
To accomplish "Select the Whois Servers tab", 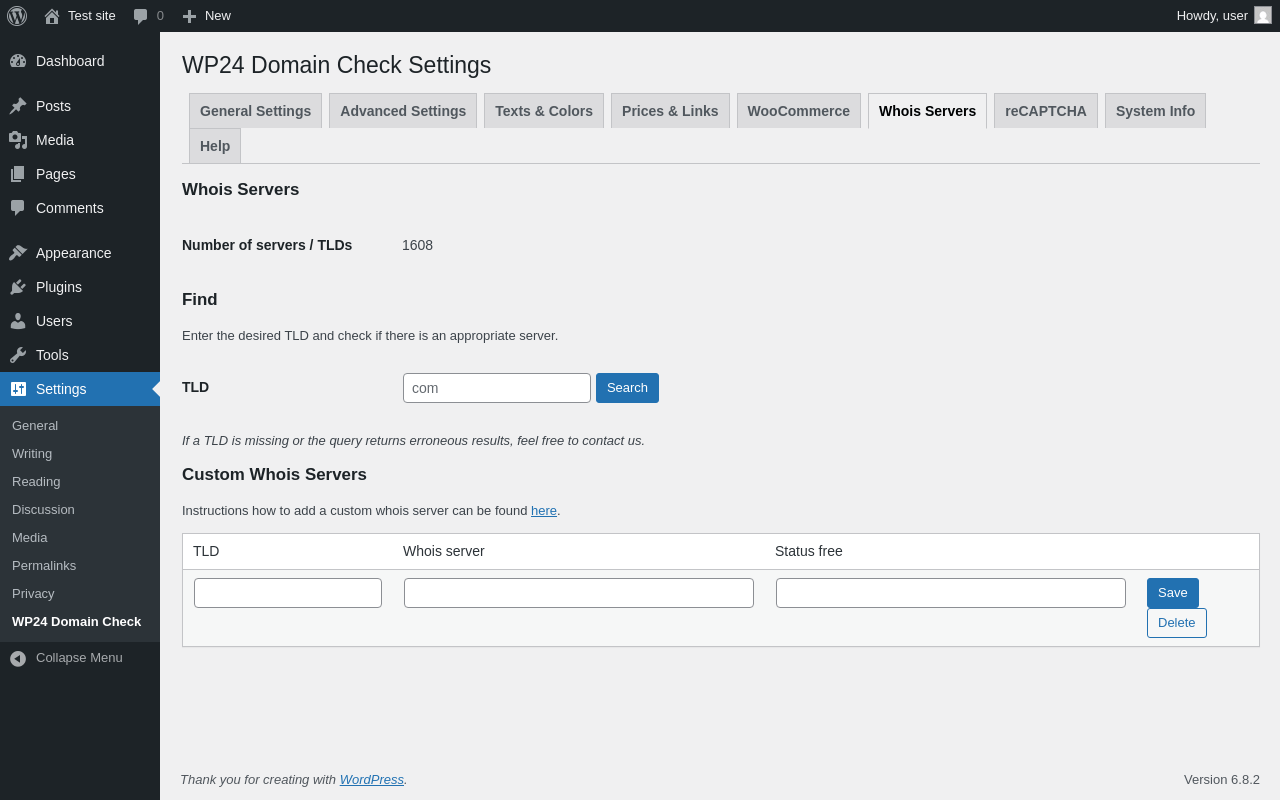I will (x=927, y=111).
